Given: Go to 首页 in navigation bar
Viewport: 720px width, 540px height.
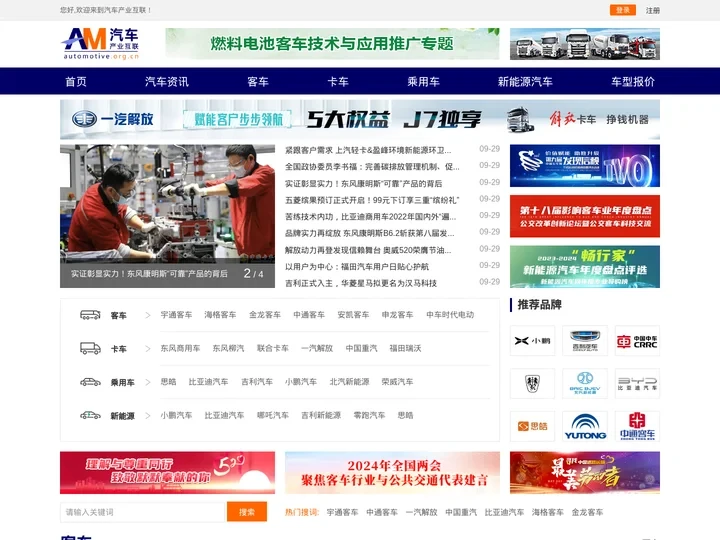Looking at the screenshot, I should tap(76, 82).
